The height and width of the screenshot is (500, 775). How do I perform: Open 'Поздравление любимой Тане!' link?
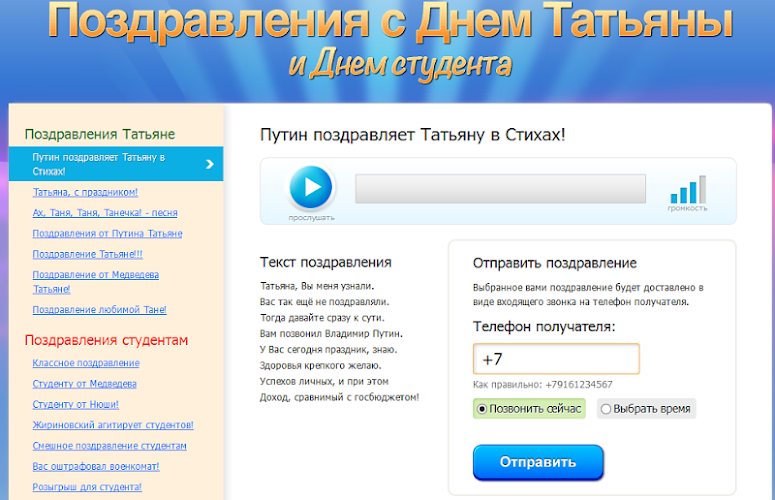99,309
